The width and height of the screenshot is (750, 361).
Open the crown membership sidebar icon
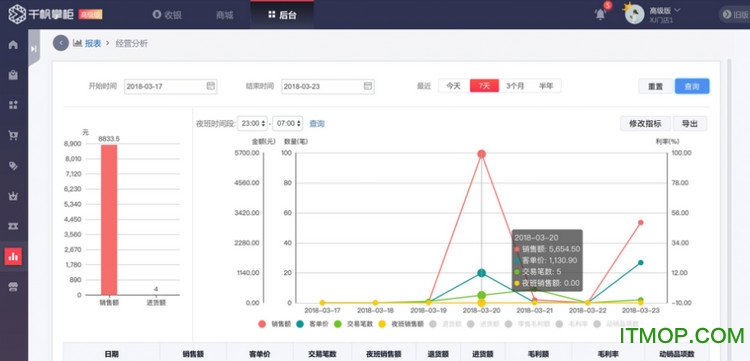click(13, 196)
